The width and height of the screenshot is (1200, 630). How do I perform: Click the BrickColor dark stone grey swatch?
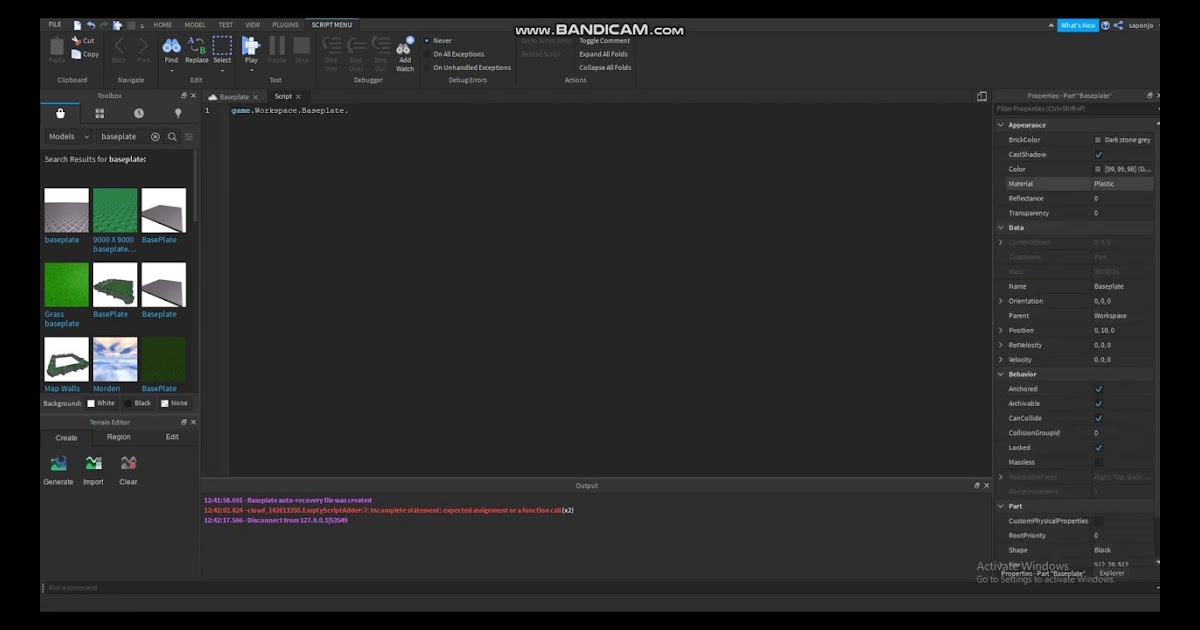coord(1098,140)
